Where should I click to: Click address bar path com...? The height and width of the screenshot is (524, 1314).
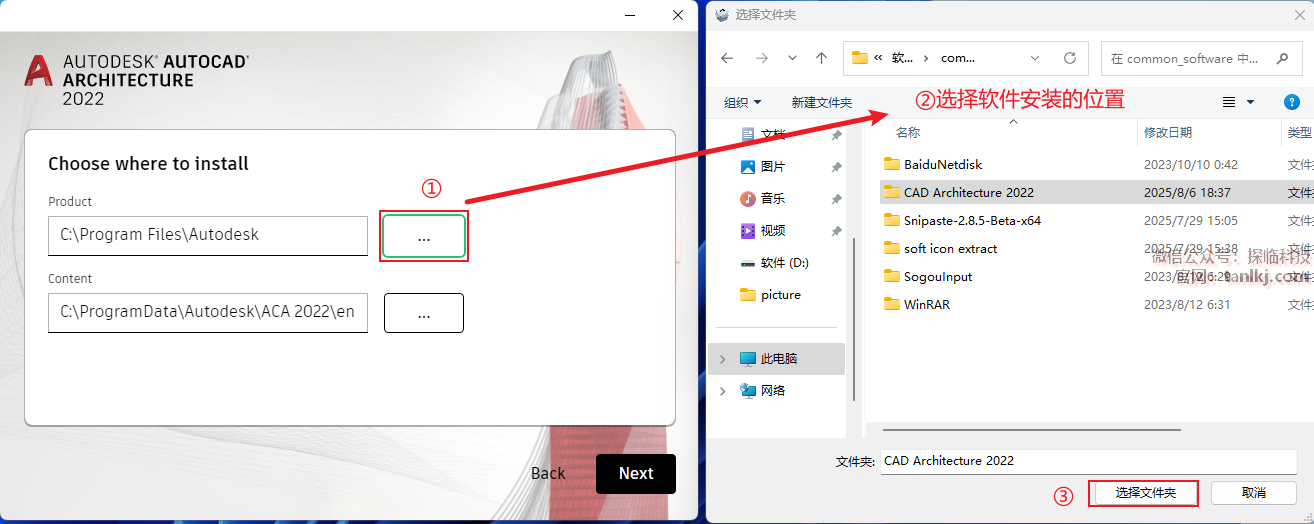coord(957,58)
